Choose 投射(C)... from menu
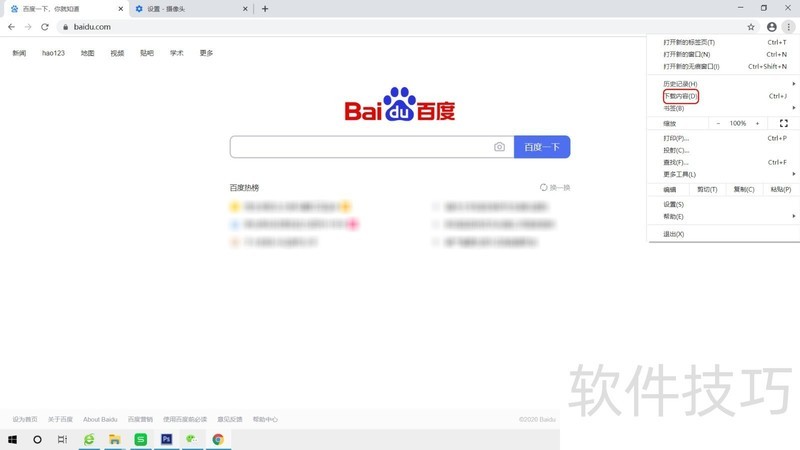This screenshot has height=450, width=800. click(x=724, y=151)
